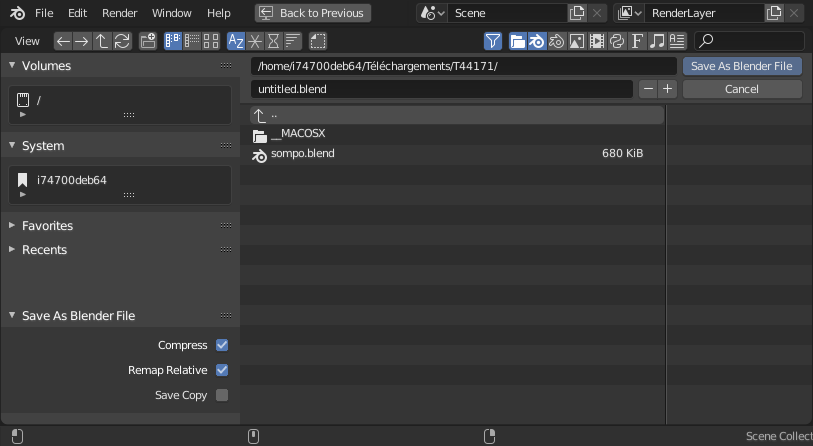
Task: Select the root / volume entry
Action: click(x=120, y=100)
